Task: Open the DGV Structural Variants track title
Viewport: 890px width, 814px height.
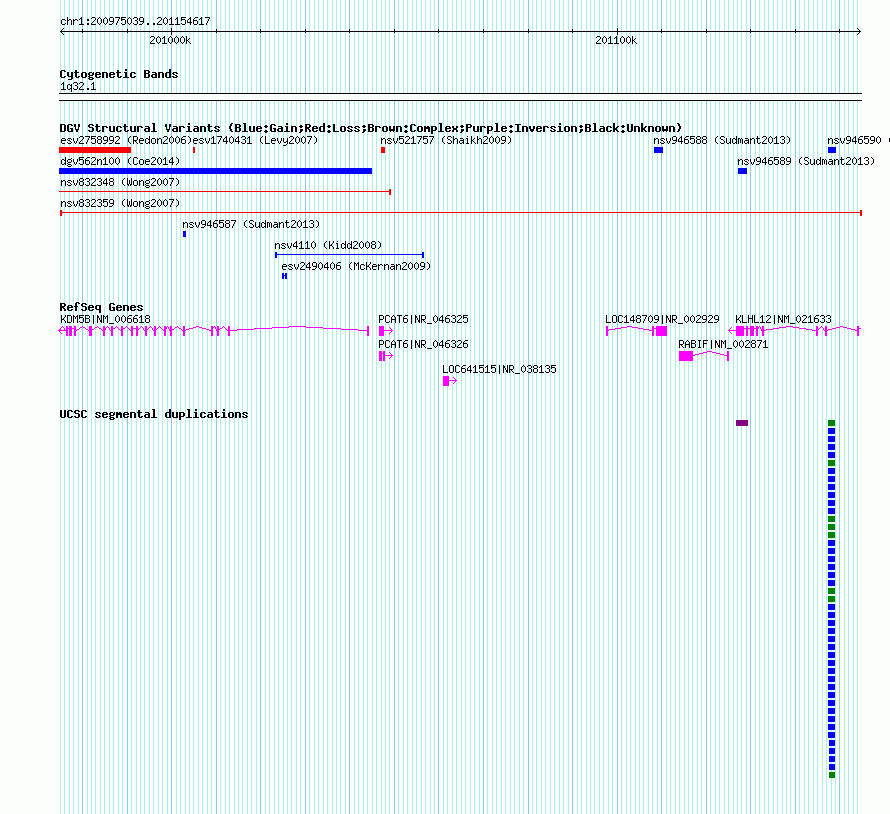Action: pos(370,128)
